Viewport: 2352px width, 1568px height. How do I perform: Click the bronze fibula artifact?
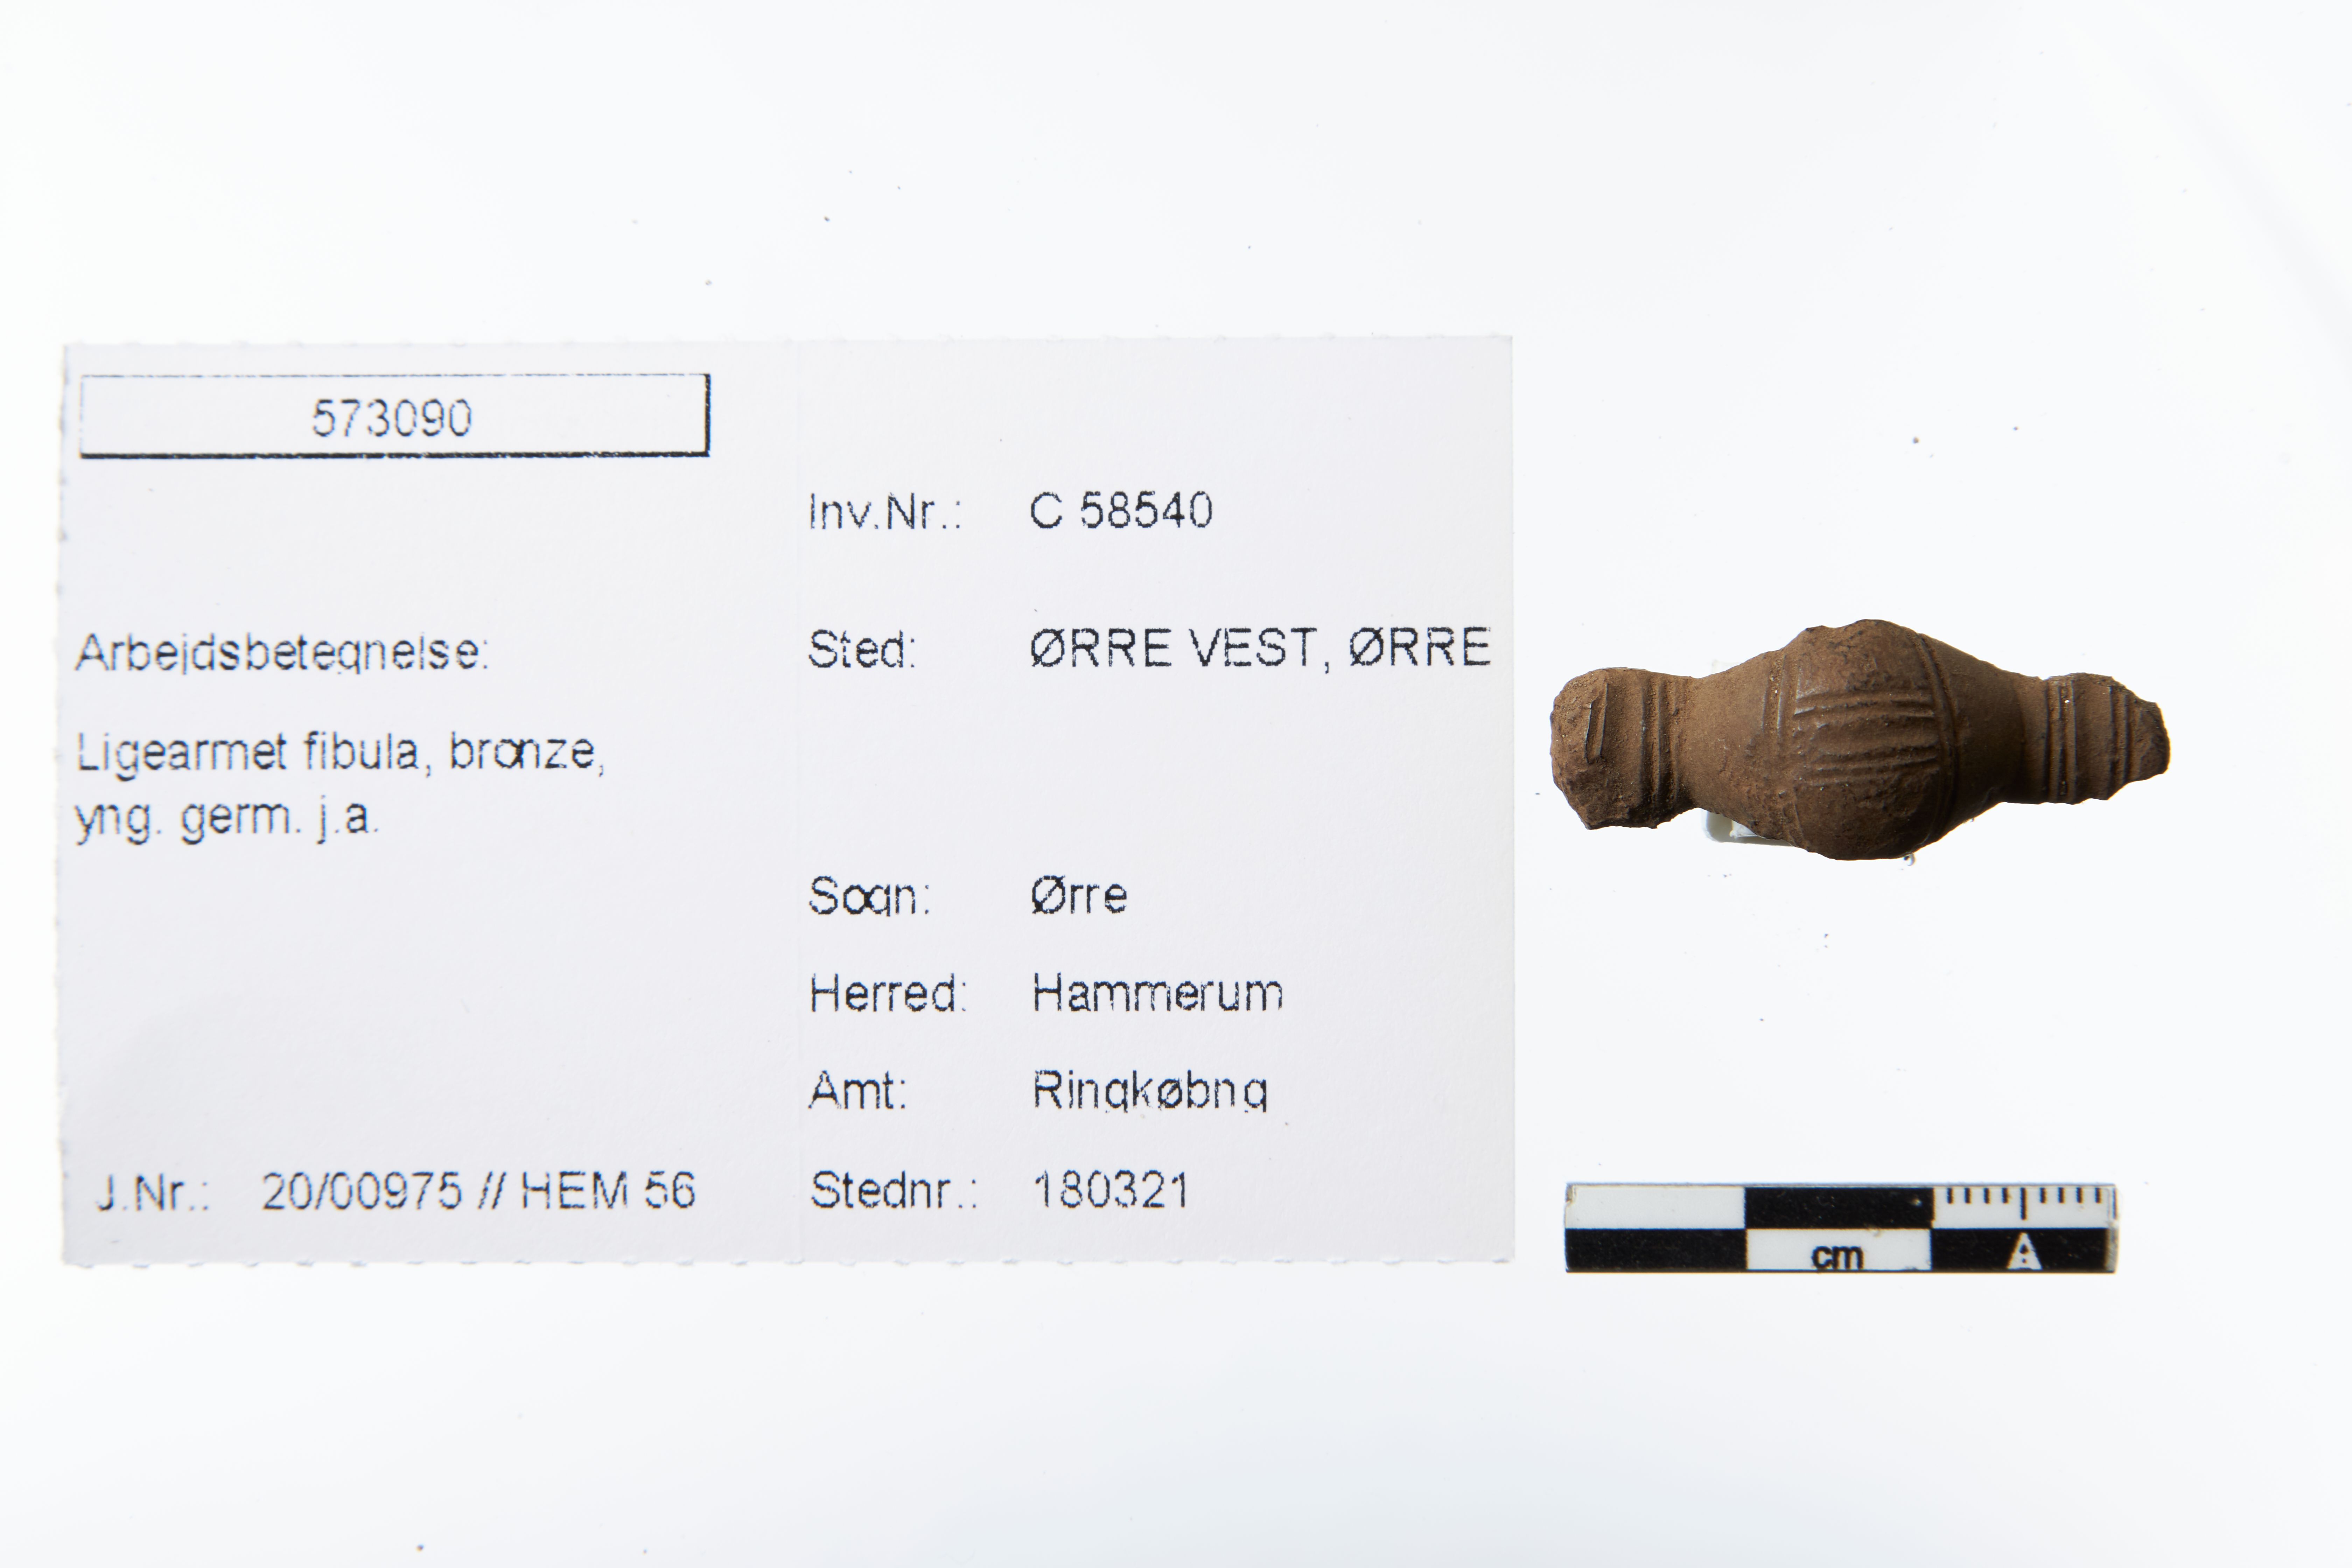pos(1860,740)
